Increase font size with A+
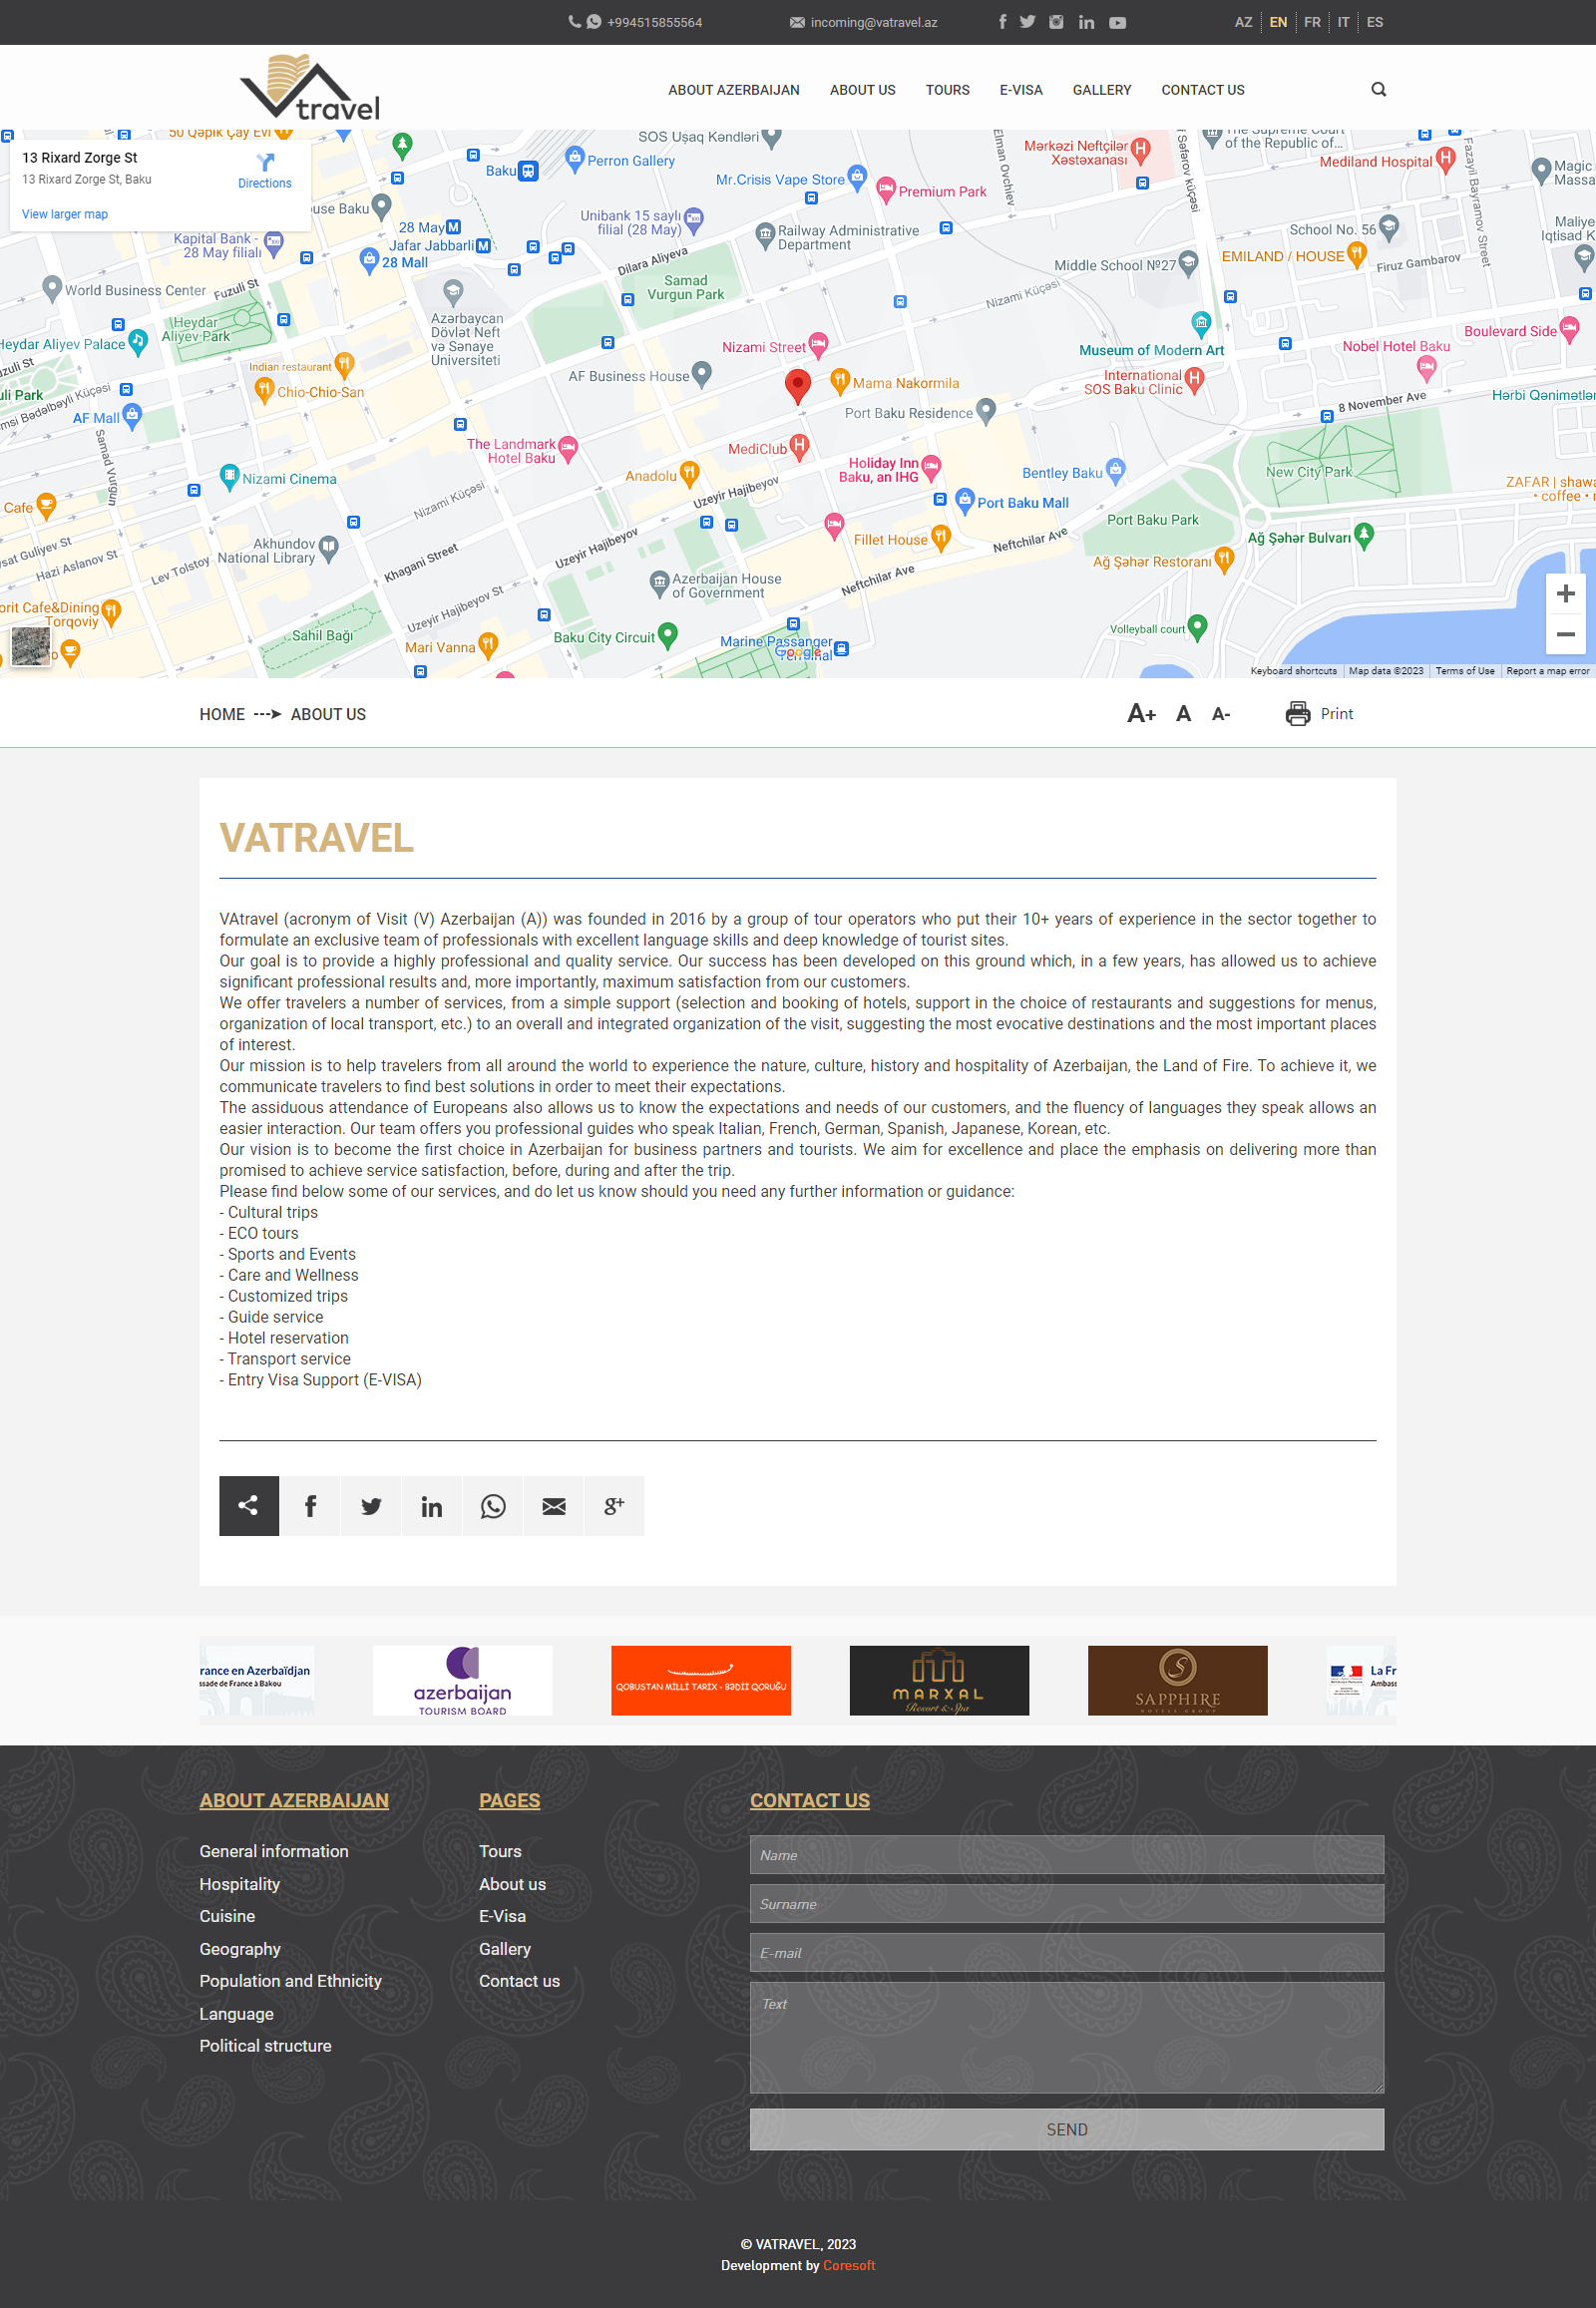This screenshot has width=1596, height=2308. [x=1141, y=714]
